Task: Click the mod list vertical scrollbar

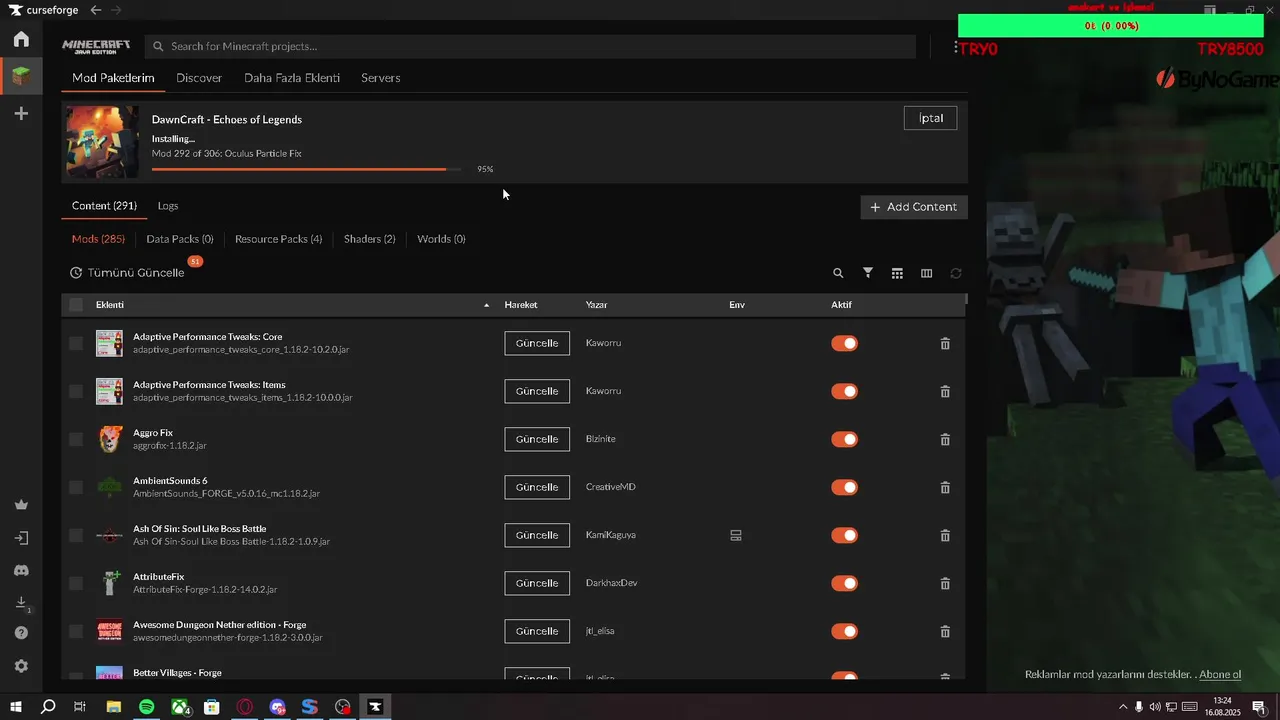Action: click(966, 297)
